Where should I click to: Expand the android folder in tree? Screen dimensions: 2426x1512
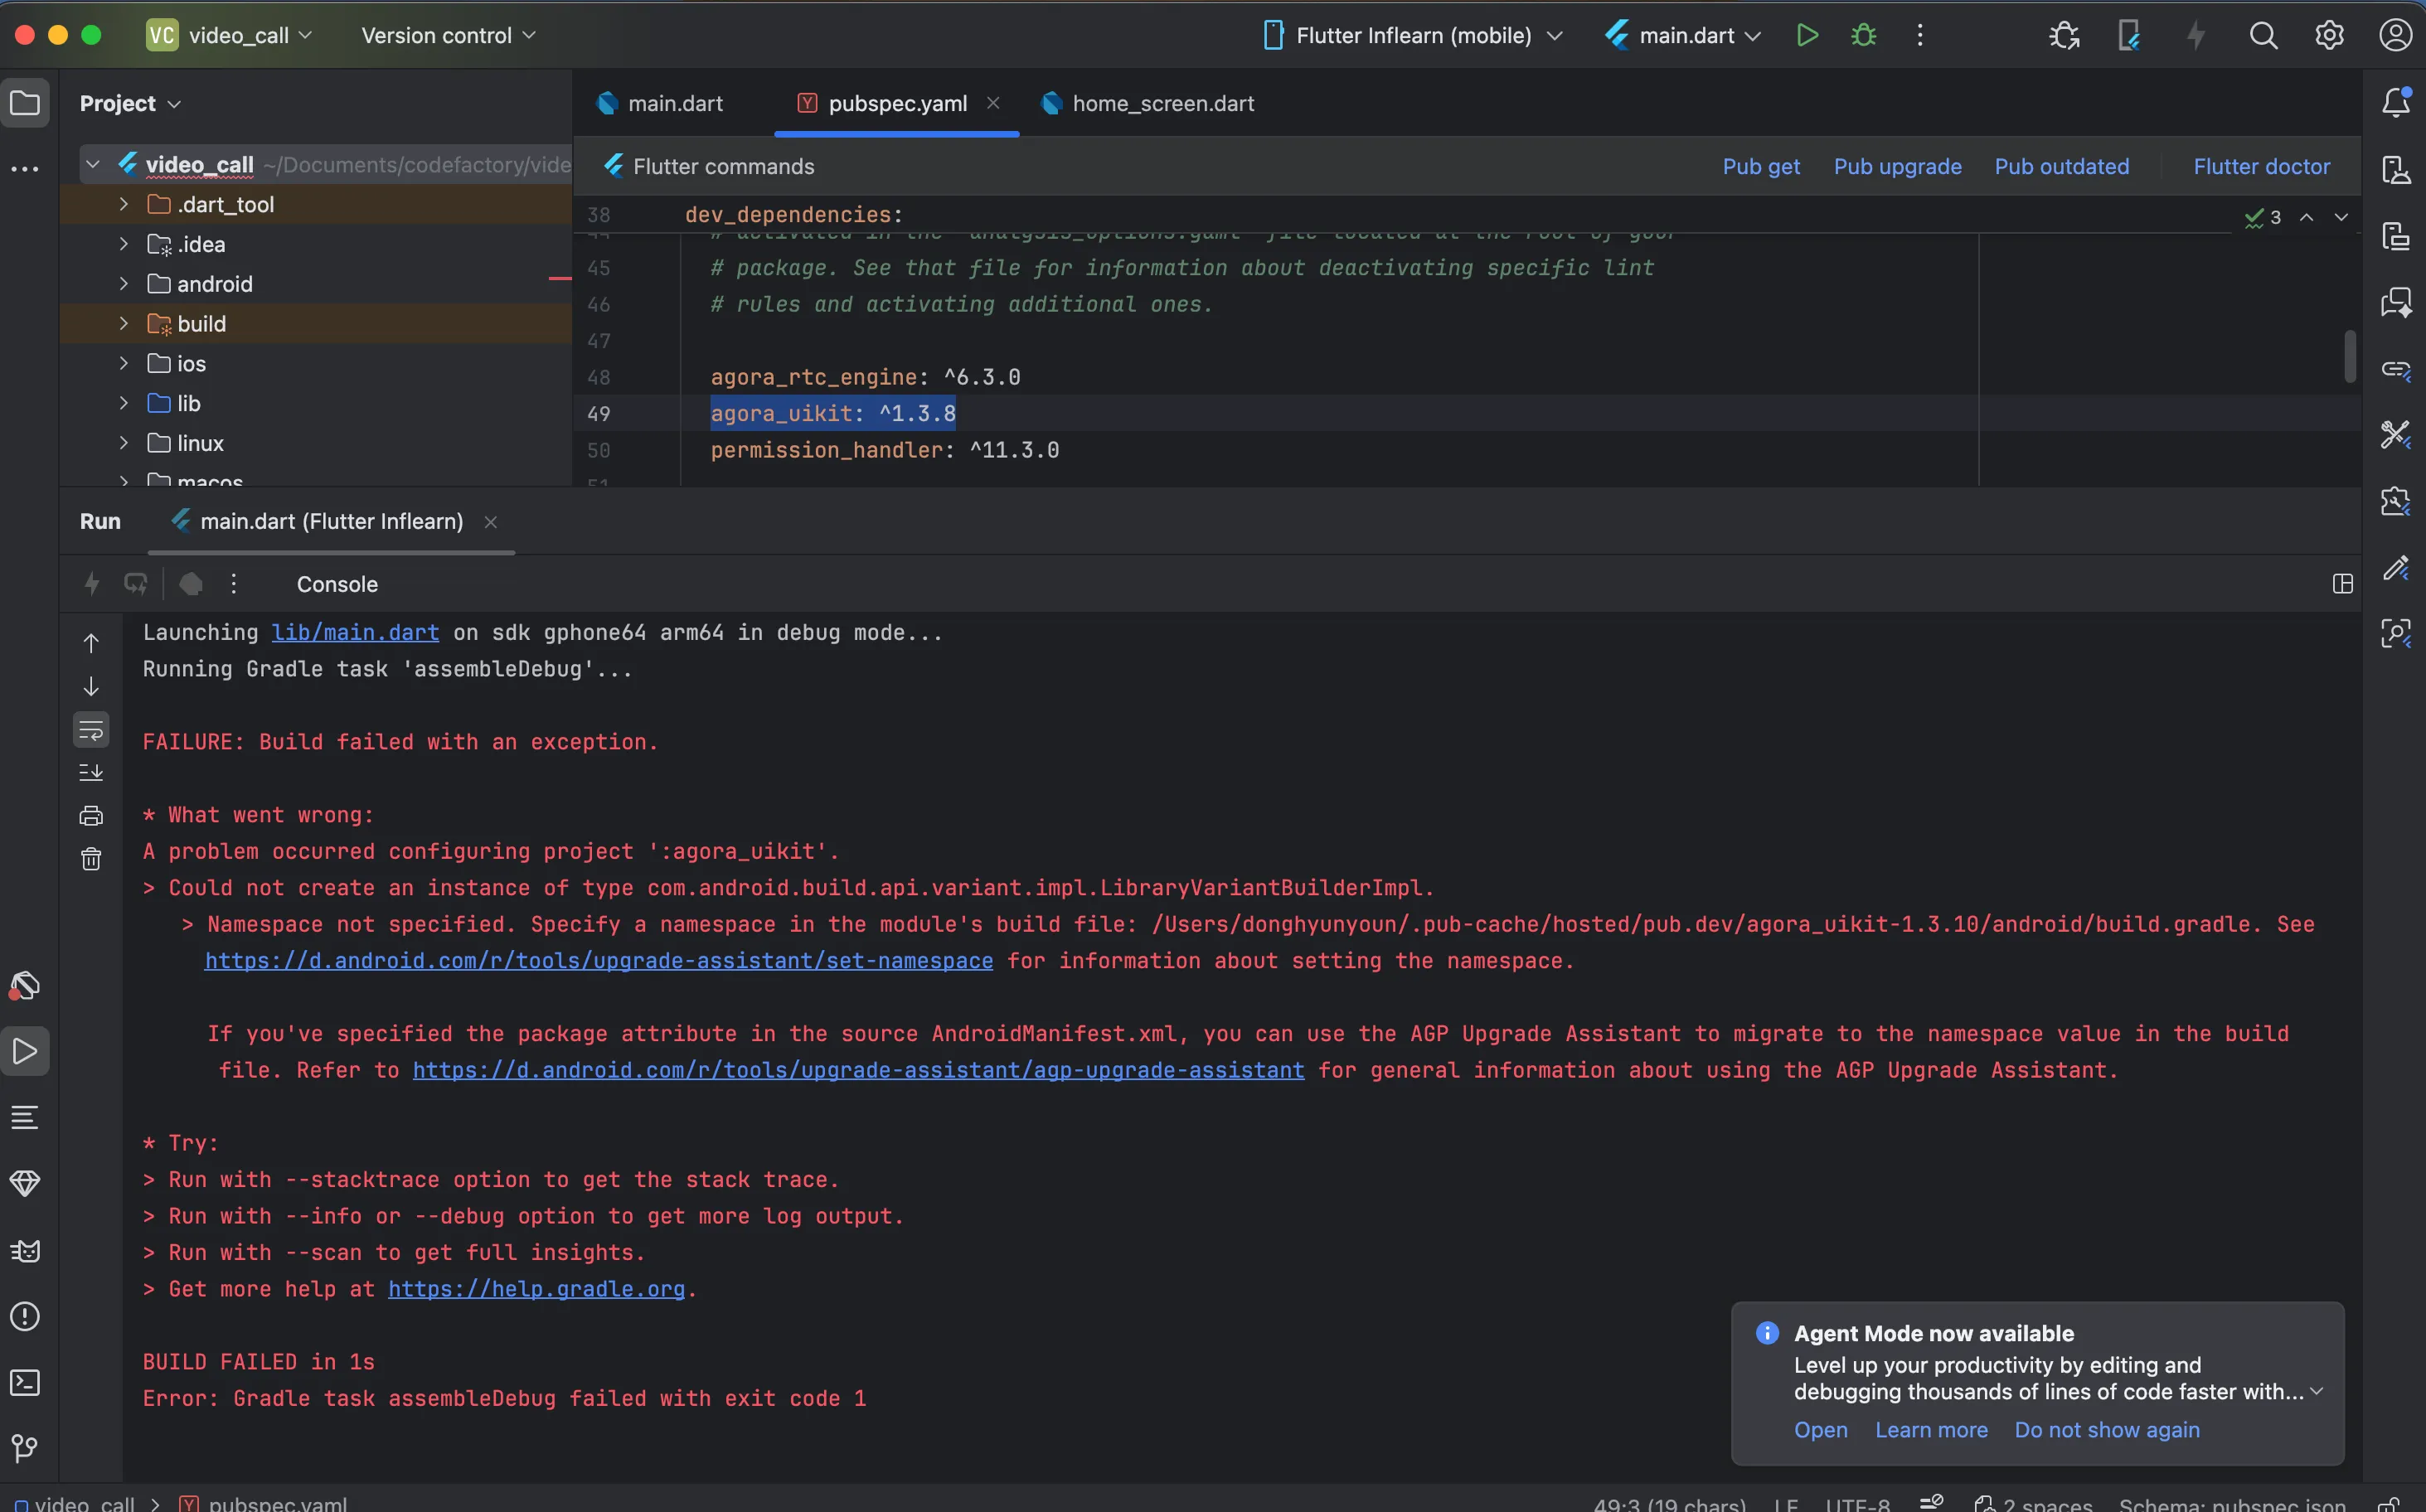click(123, 284)
